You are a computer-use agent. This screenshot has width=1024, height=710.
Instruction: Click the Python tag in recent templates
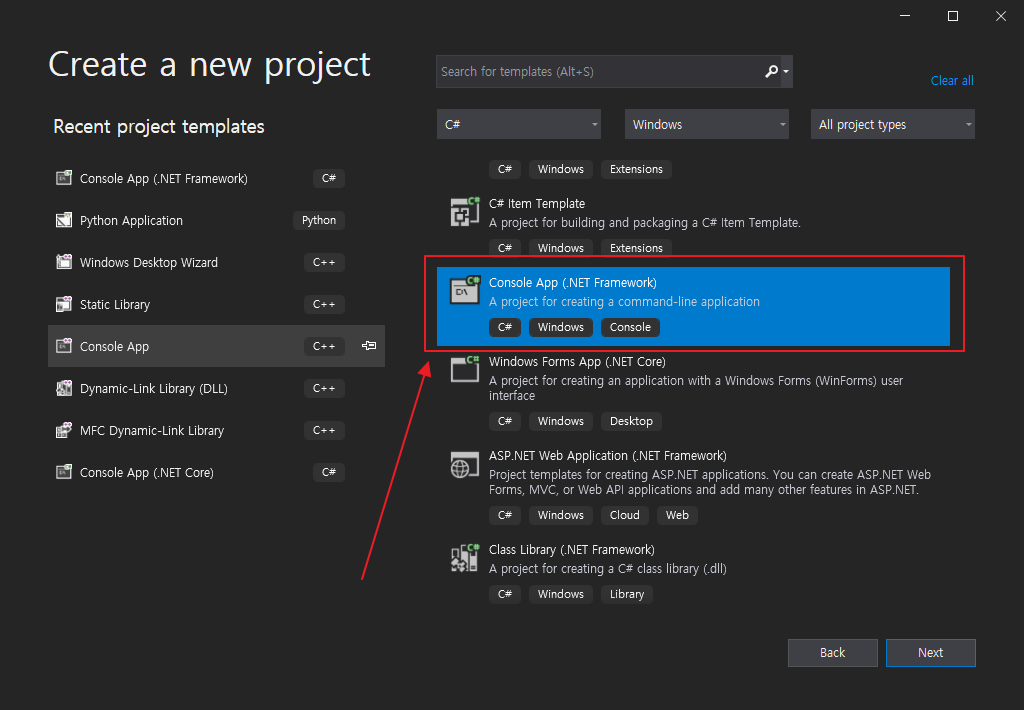pos(319,220)
